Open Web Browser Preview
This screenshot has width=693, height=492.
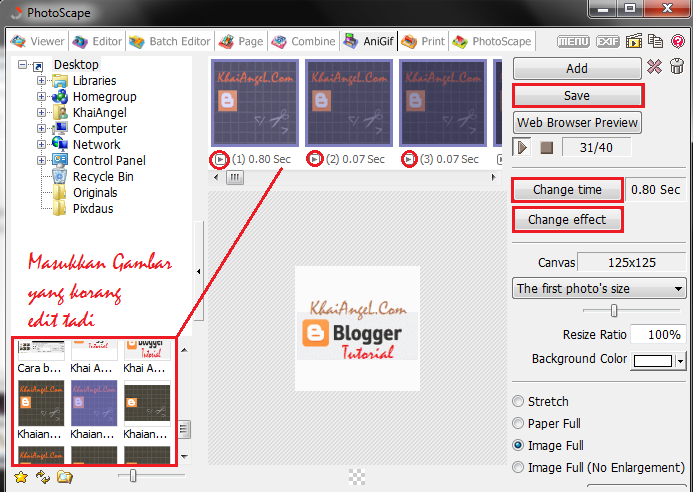coord(577,122)
